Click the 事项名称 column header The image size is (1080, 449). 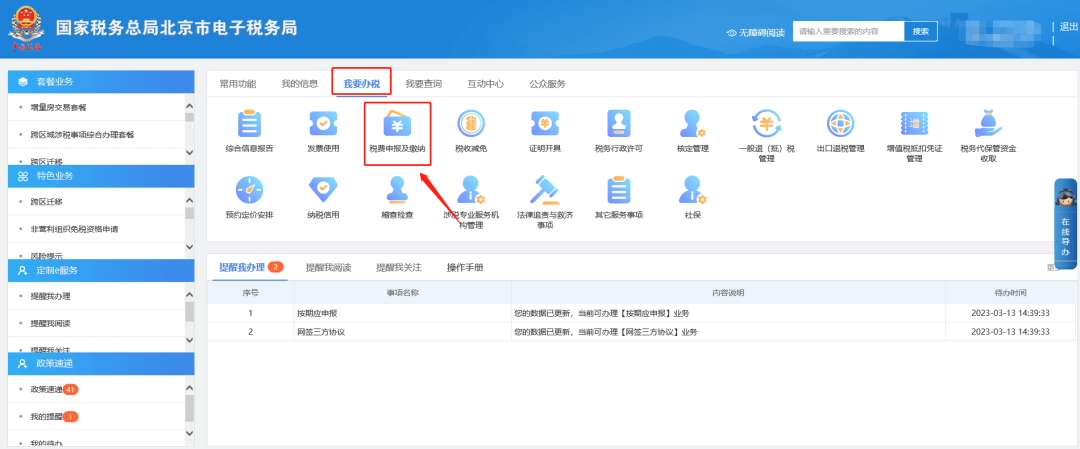403,293
